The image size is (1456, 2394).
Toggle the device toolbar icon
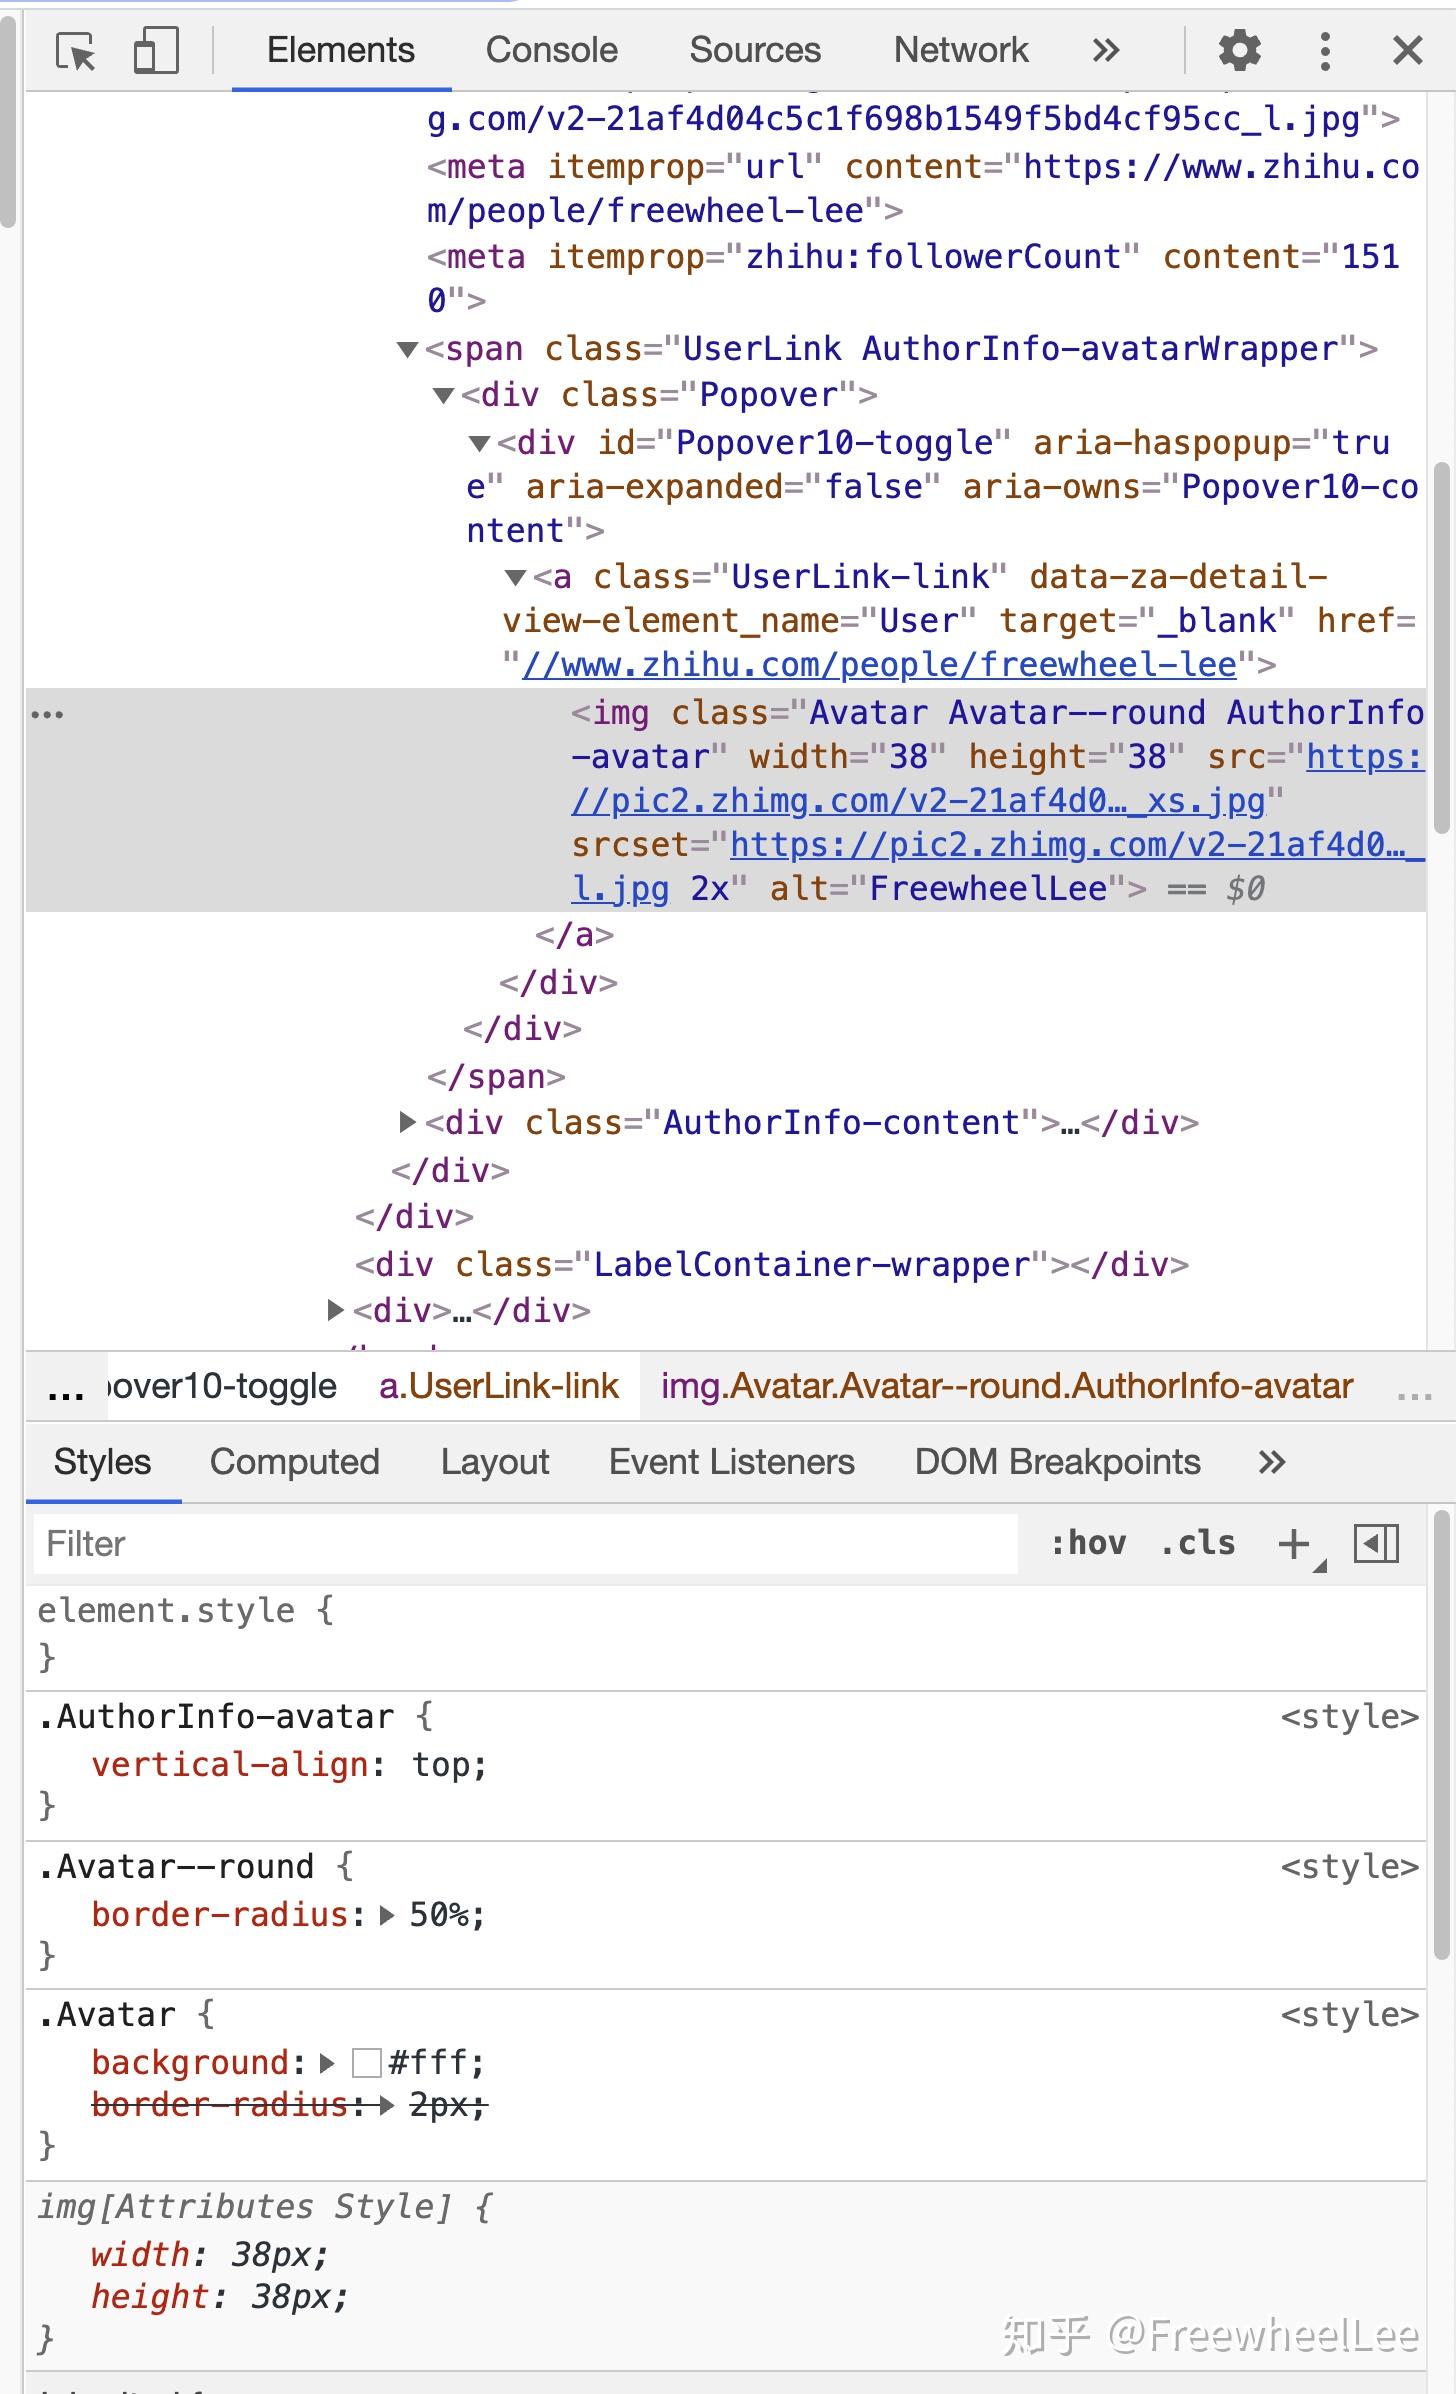click(155, 50)
